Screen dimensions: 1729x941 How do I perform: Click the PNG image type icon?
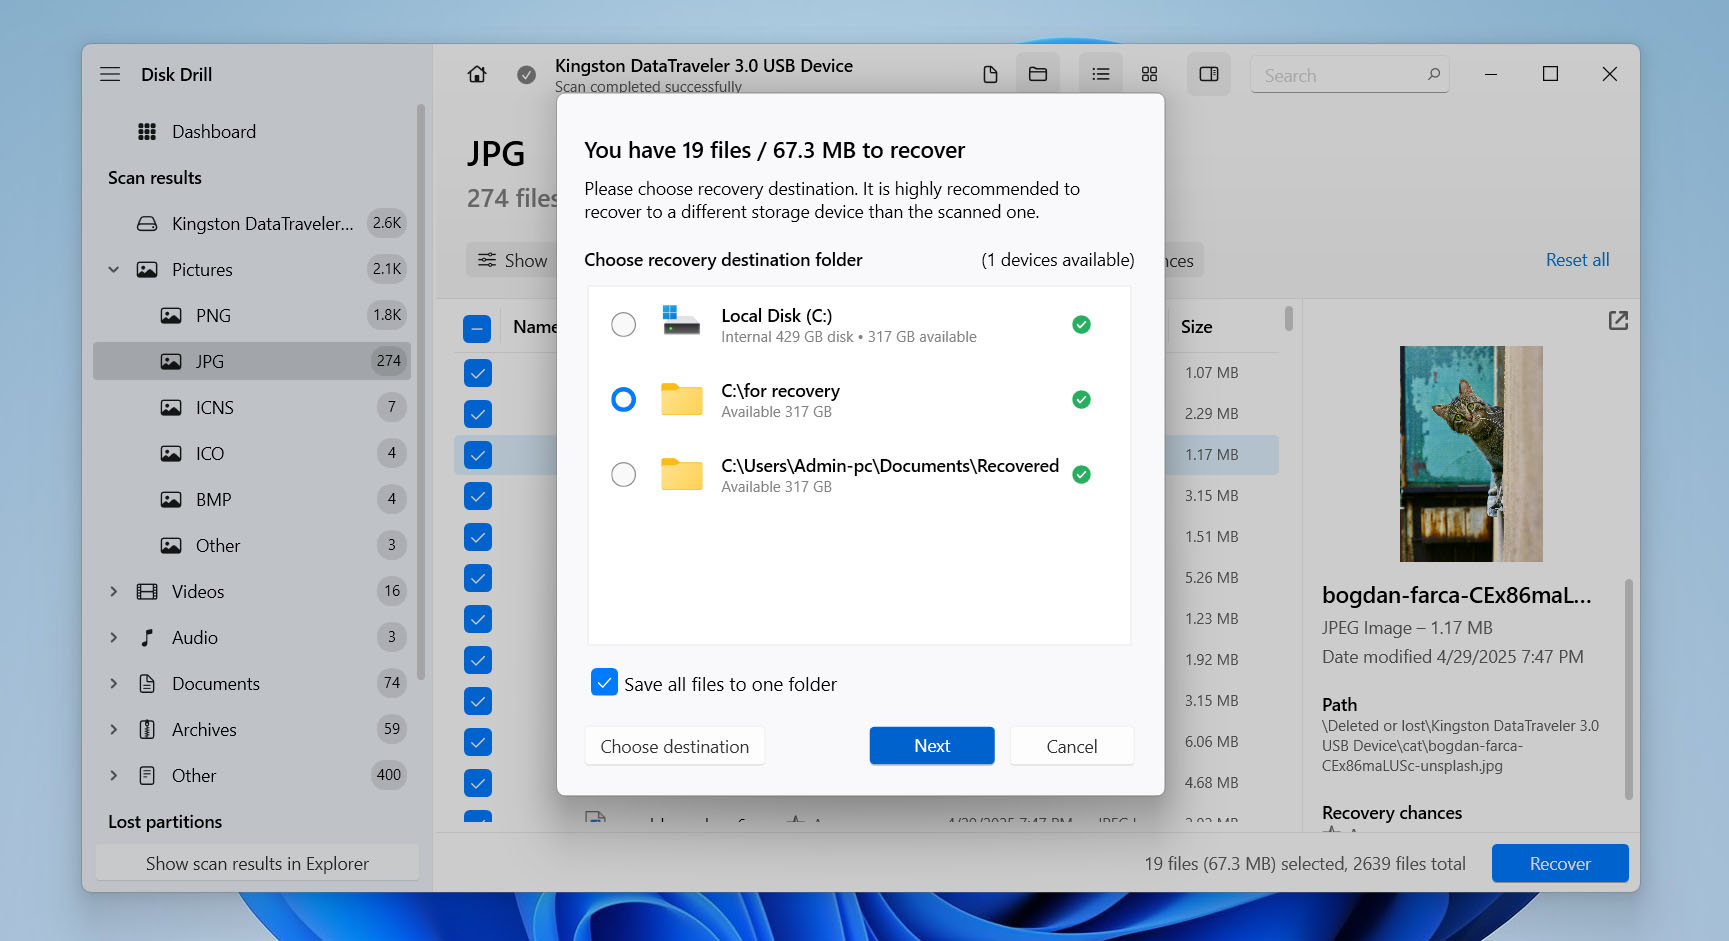pos(171,316)
